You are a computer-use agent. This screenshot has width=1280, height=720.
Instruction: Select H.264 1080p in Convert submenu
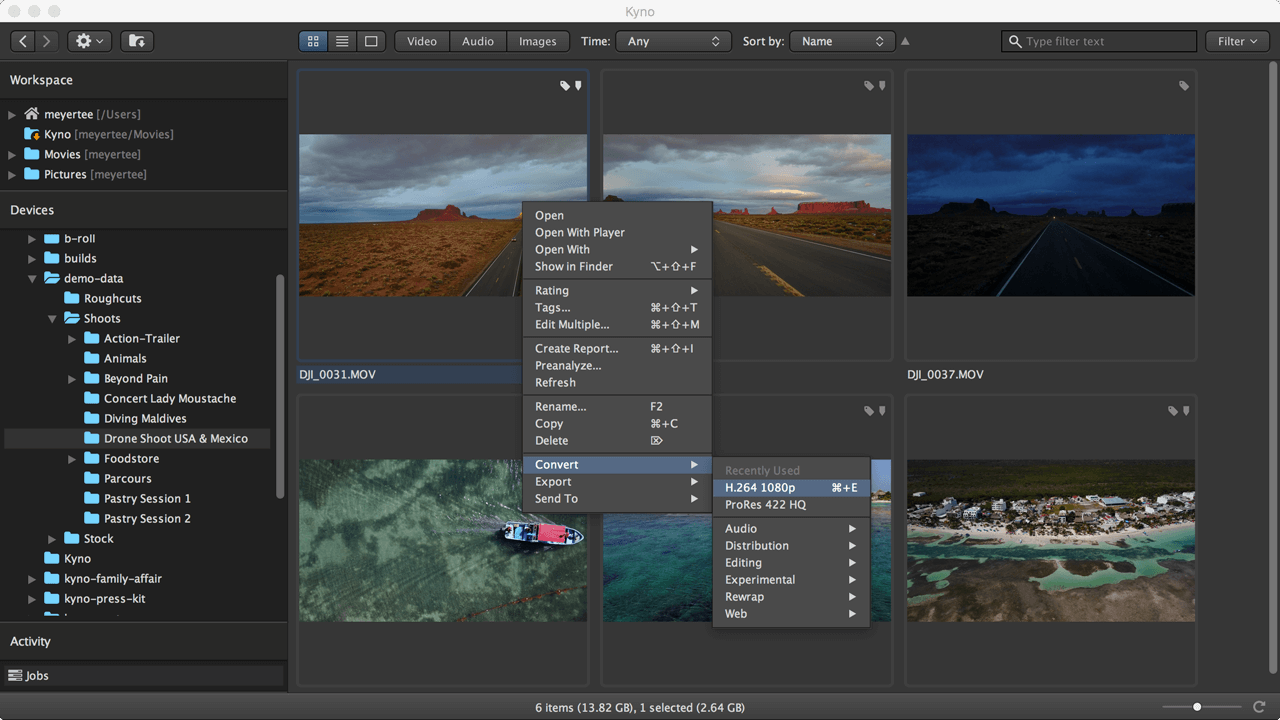pyautogui.click(x=760, y=488)
